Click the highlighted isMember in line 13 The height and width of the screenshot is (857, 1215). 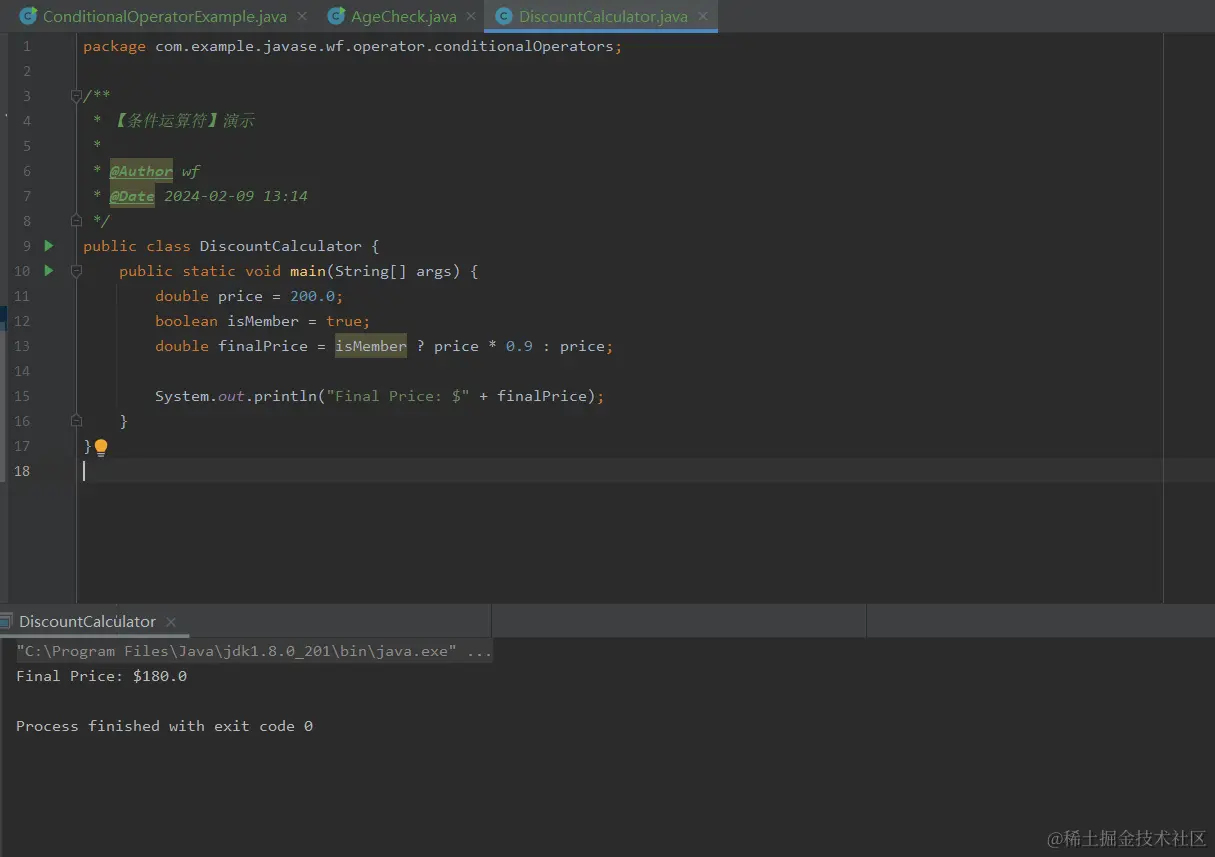coord(371,346)
